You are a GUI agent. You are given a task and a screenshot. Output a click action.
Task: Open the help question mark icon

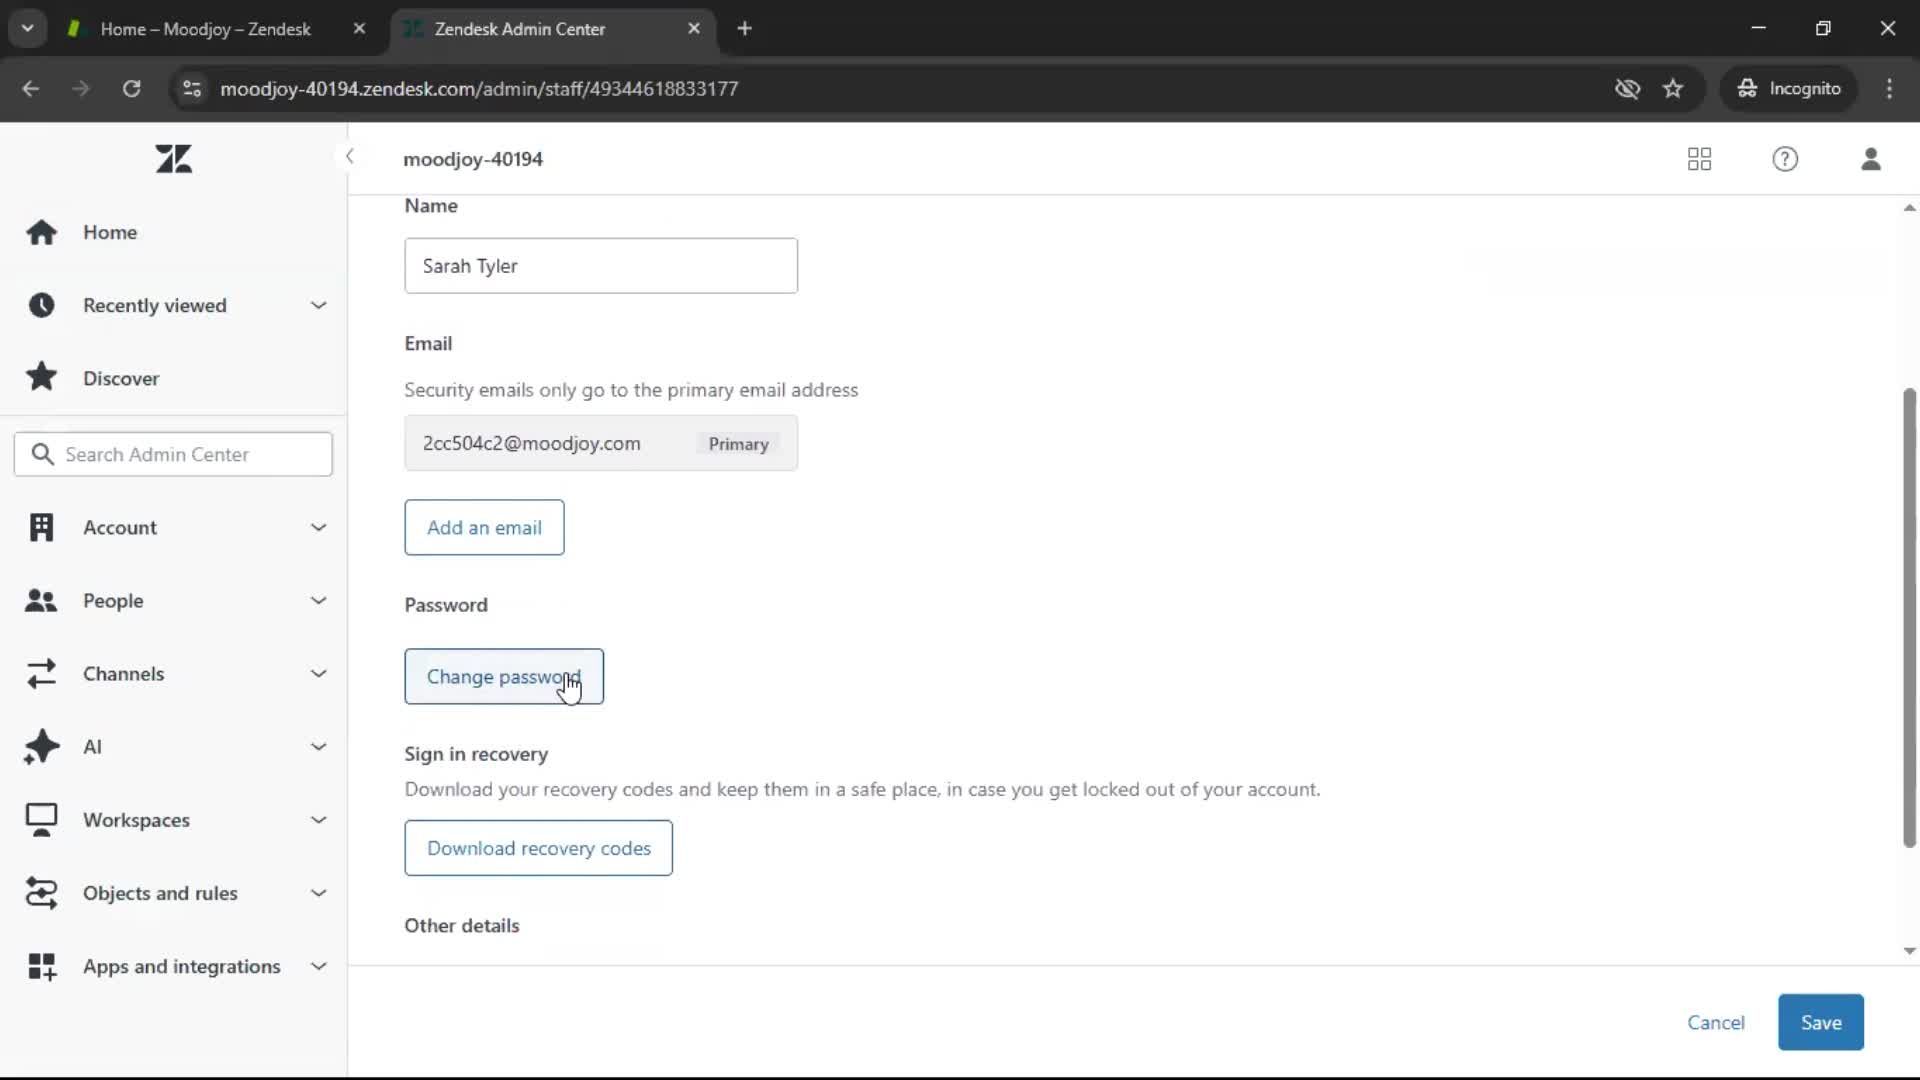click(x=1785, y=159)
